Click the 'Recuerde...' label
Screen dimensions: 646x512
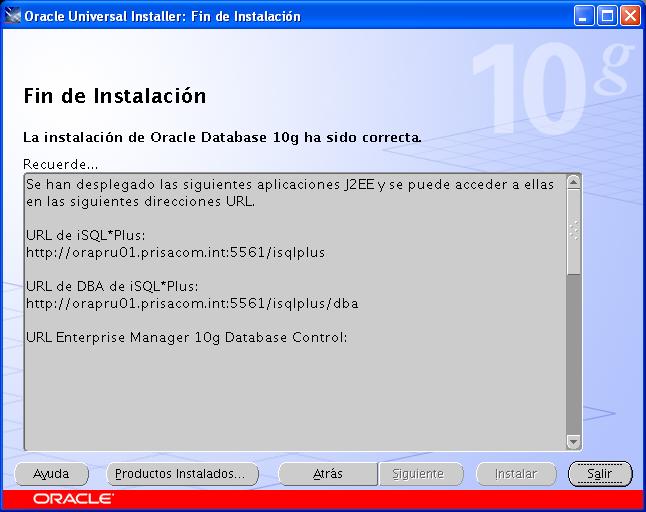click(x=61, y=164)
